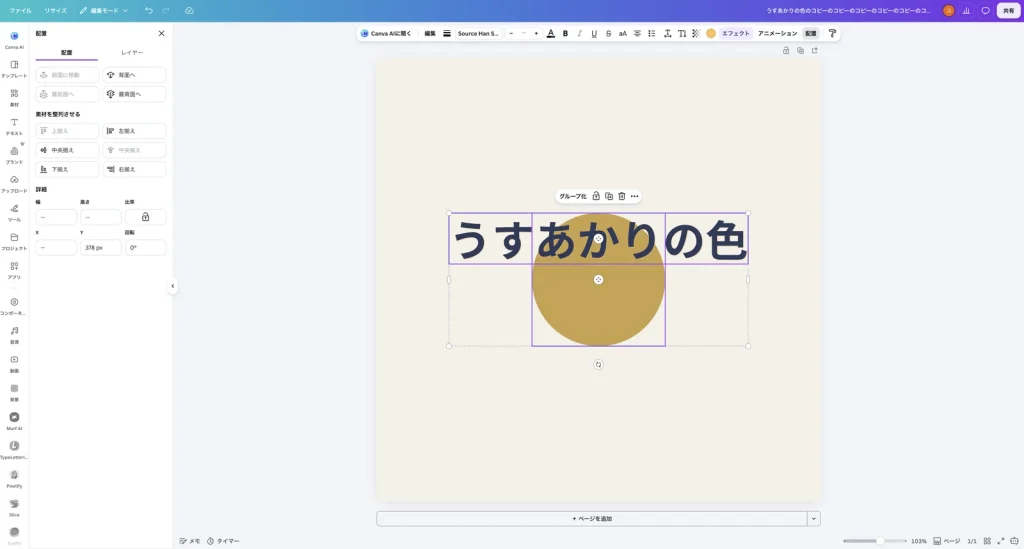The width and height of the screenshot is (1024, 549).
Task: Toggle bold formatting
Action: pos(565,33)
